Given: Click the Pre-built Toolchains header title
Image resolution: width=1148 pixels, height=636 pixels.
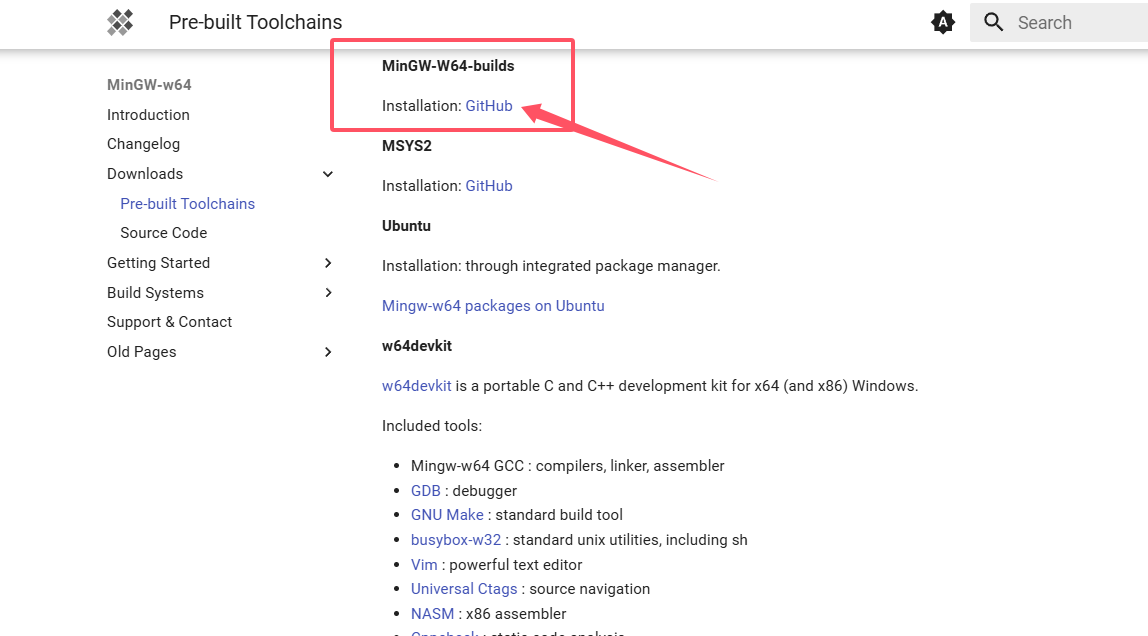Looking at the screenshot, I should click(x=256, y=23).
